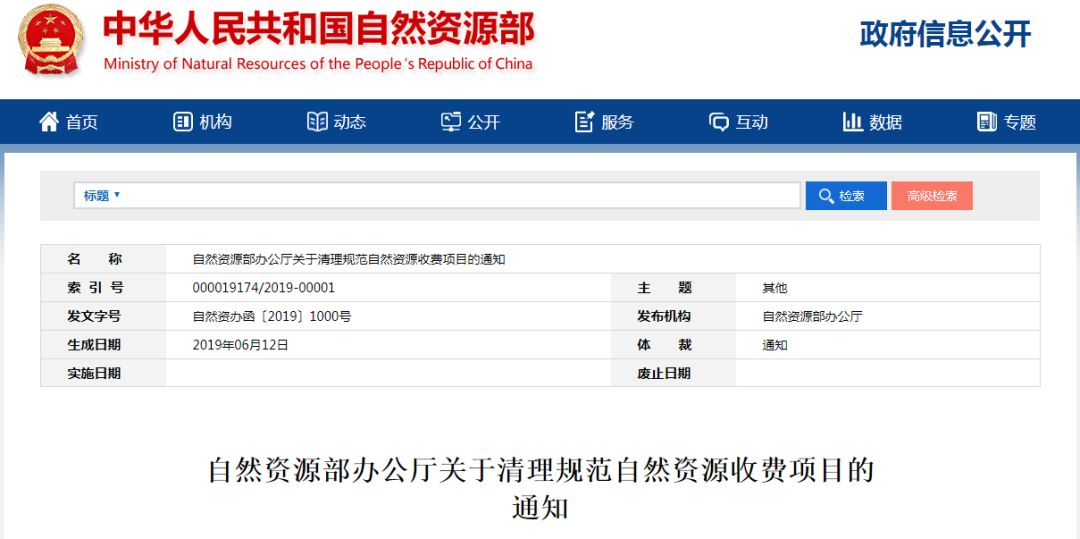The image size is (1080, 539).
Task: Click the 高级检索 advanced search button
Action: [932, 196]
